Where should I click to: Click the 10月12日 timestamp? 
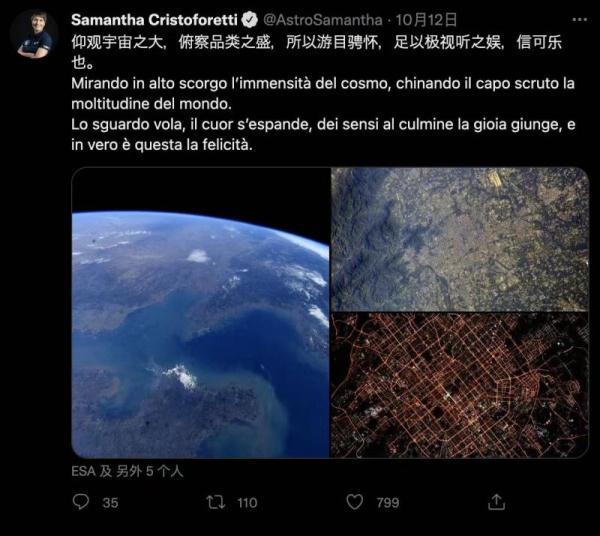point(427,20)
